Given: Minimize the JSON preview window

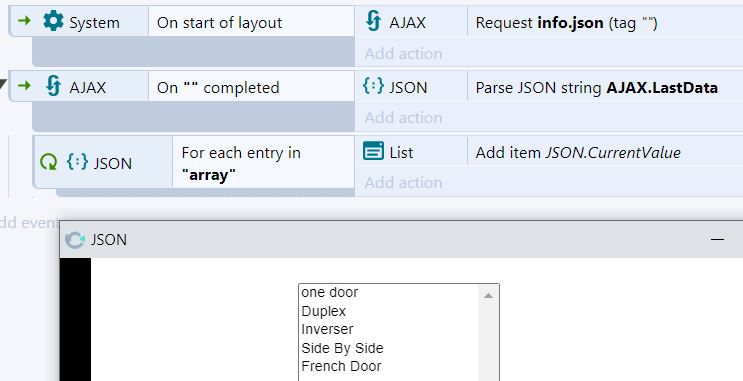Looking at the screenshot, I should tap(717, 239).
